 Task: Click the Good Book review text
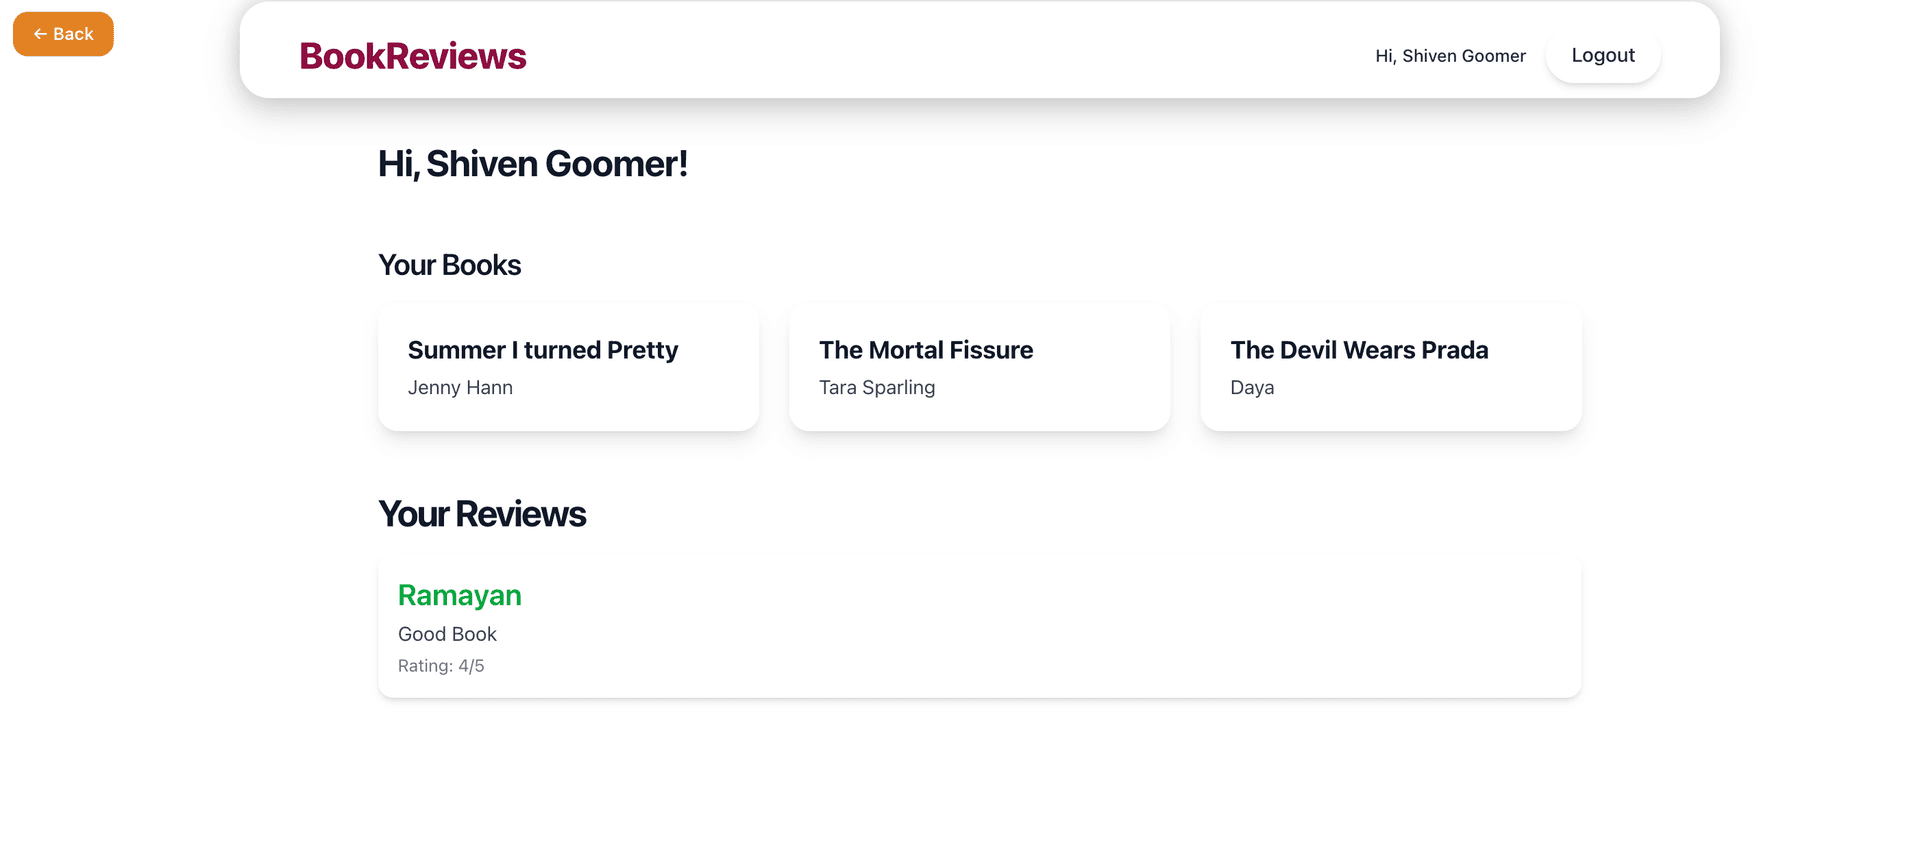point(447,633)
